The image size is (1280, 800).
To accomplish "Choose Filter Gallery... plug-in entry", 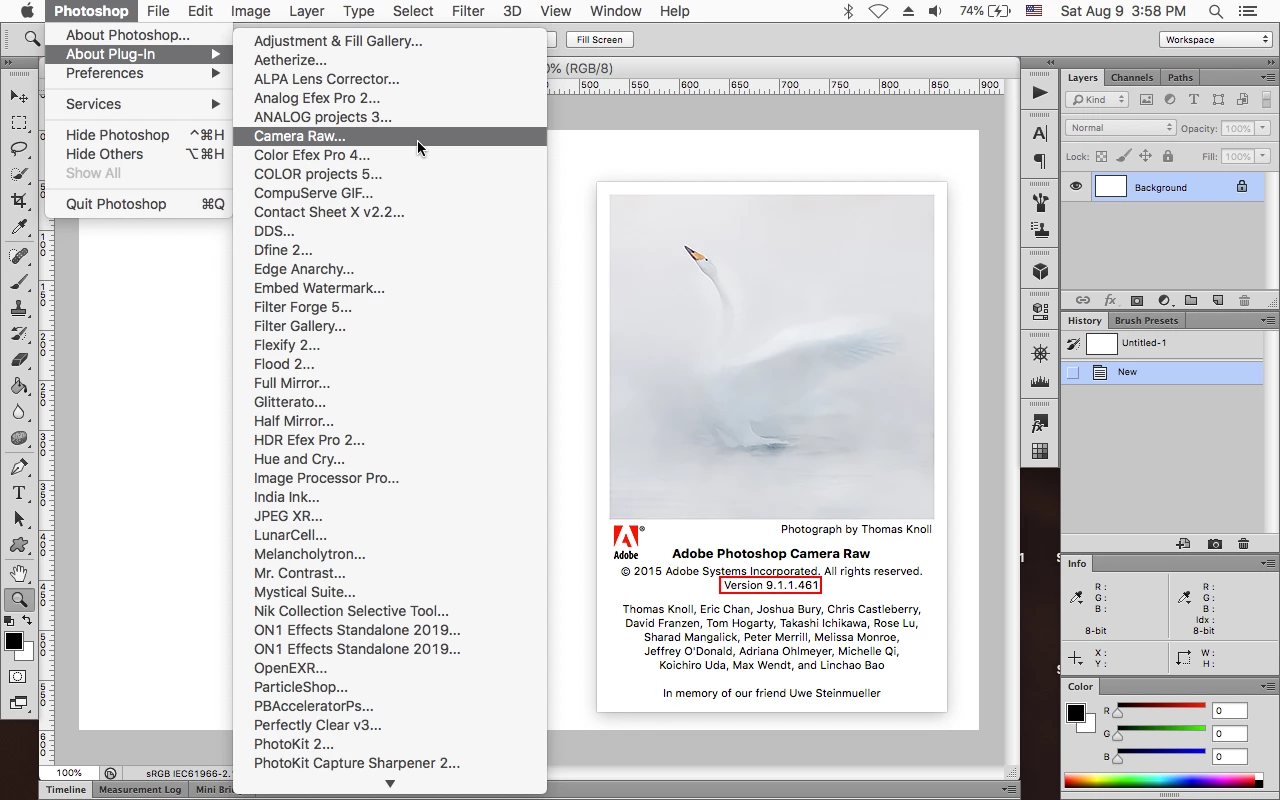I will [390, 326].
